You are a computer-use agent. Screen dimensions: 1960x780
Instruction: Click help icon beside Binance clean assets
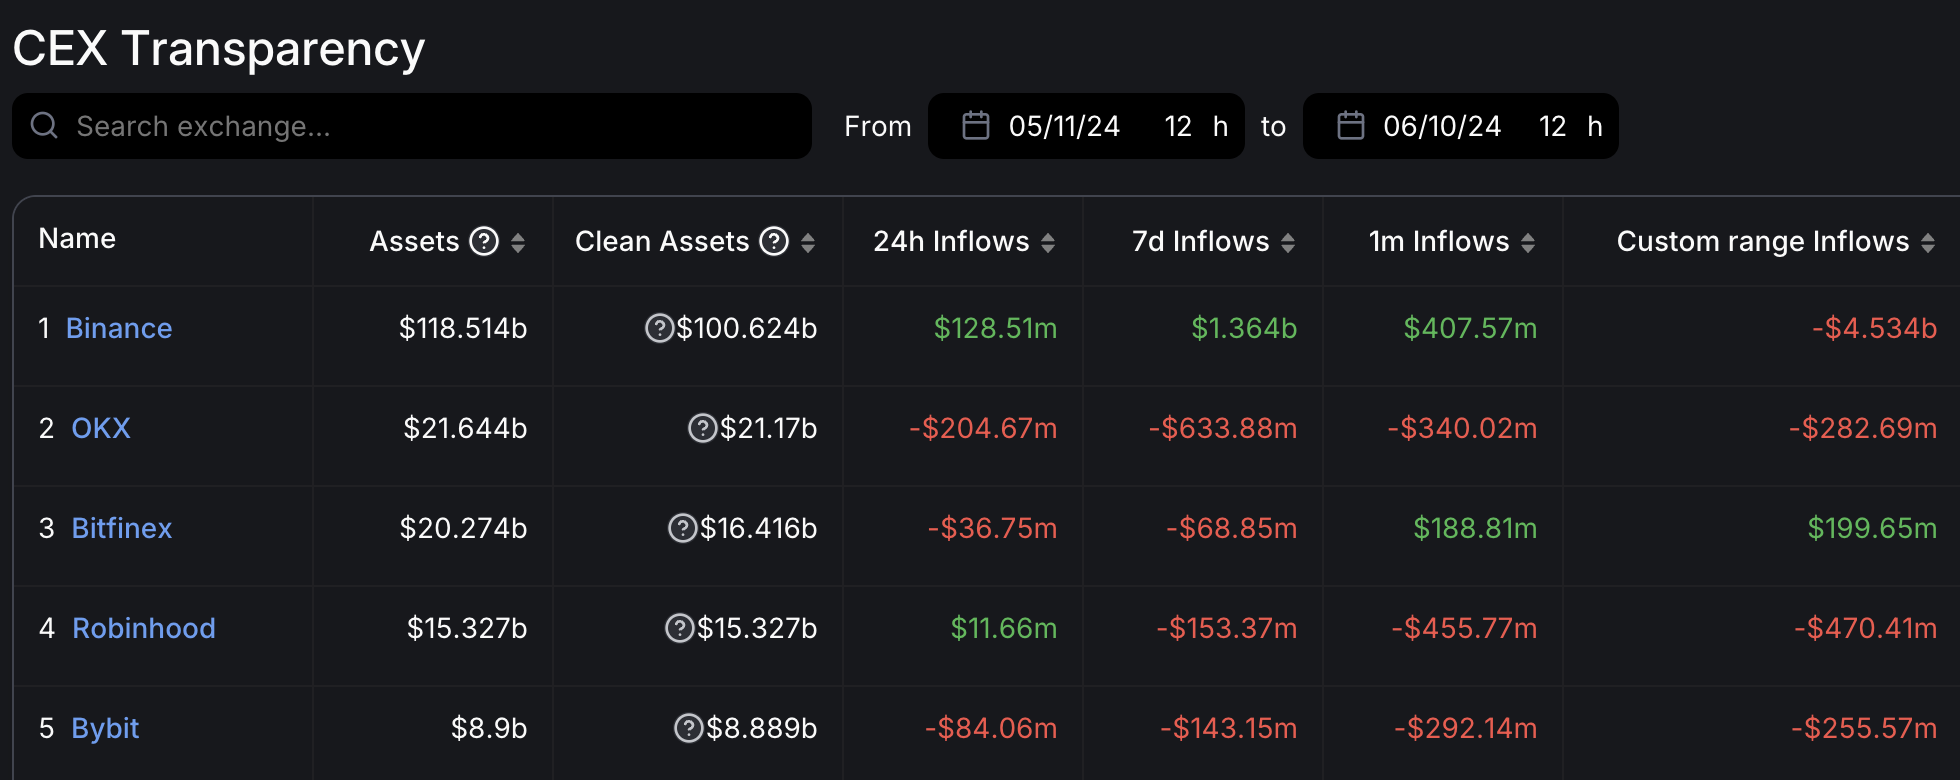(x=659, y=328)
